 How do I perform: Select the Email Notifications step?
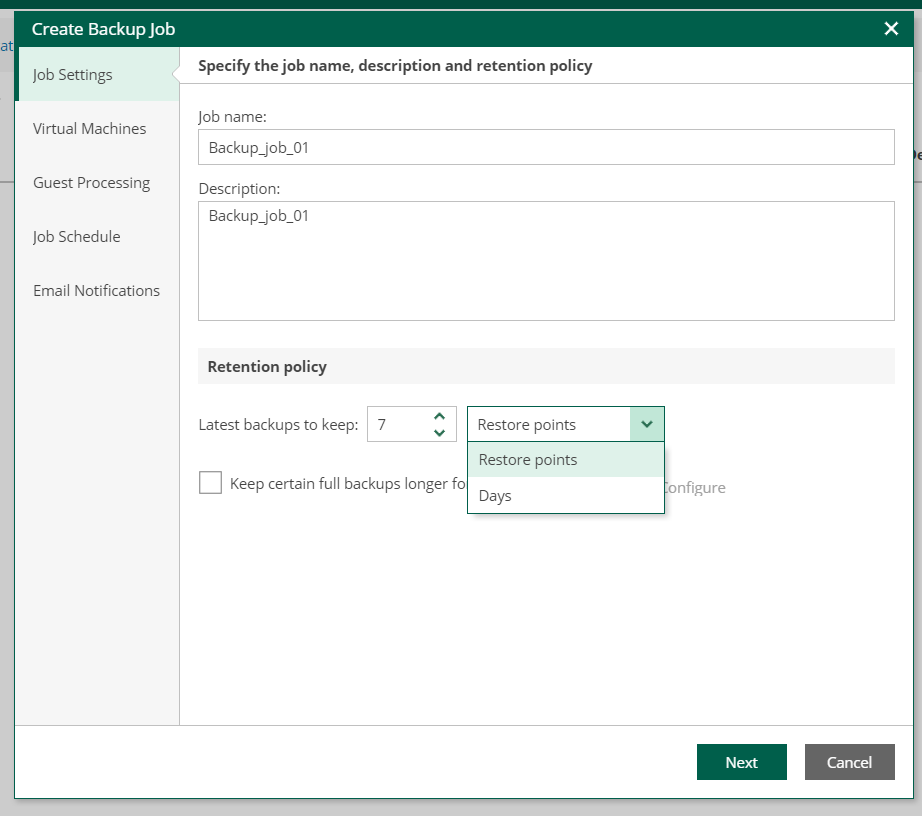click(x=96, y=291)
